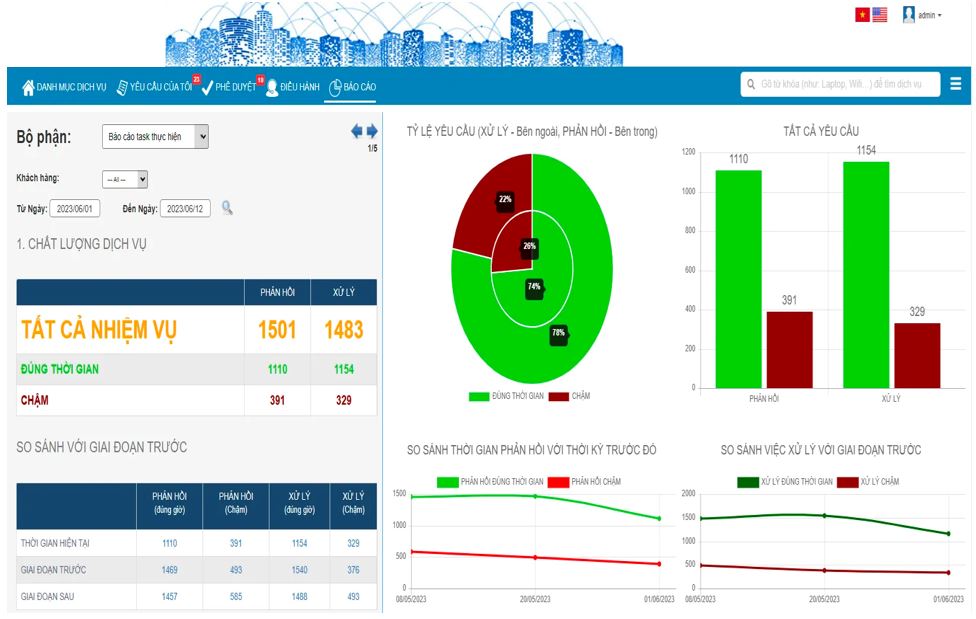Go to the previous report page arrow
Viewport: 976px width, 619px height.
356,132
